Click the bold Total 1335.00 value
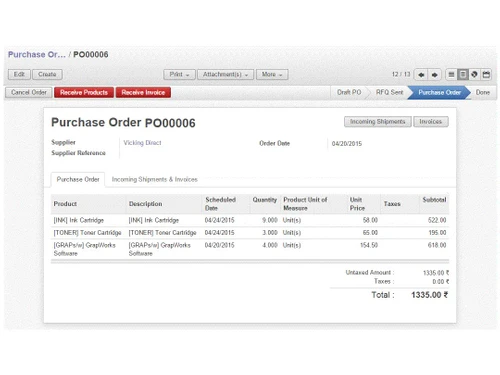Screen dimensions: 500x375 (430, 295)
